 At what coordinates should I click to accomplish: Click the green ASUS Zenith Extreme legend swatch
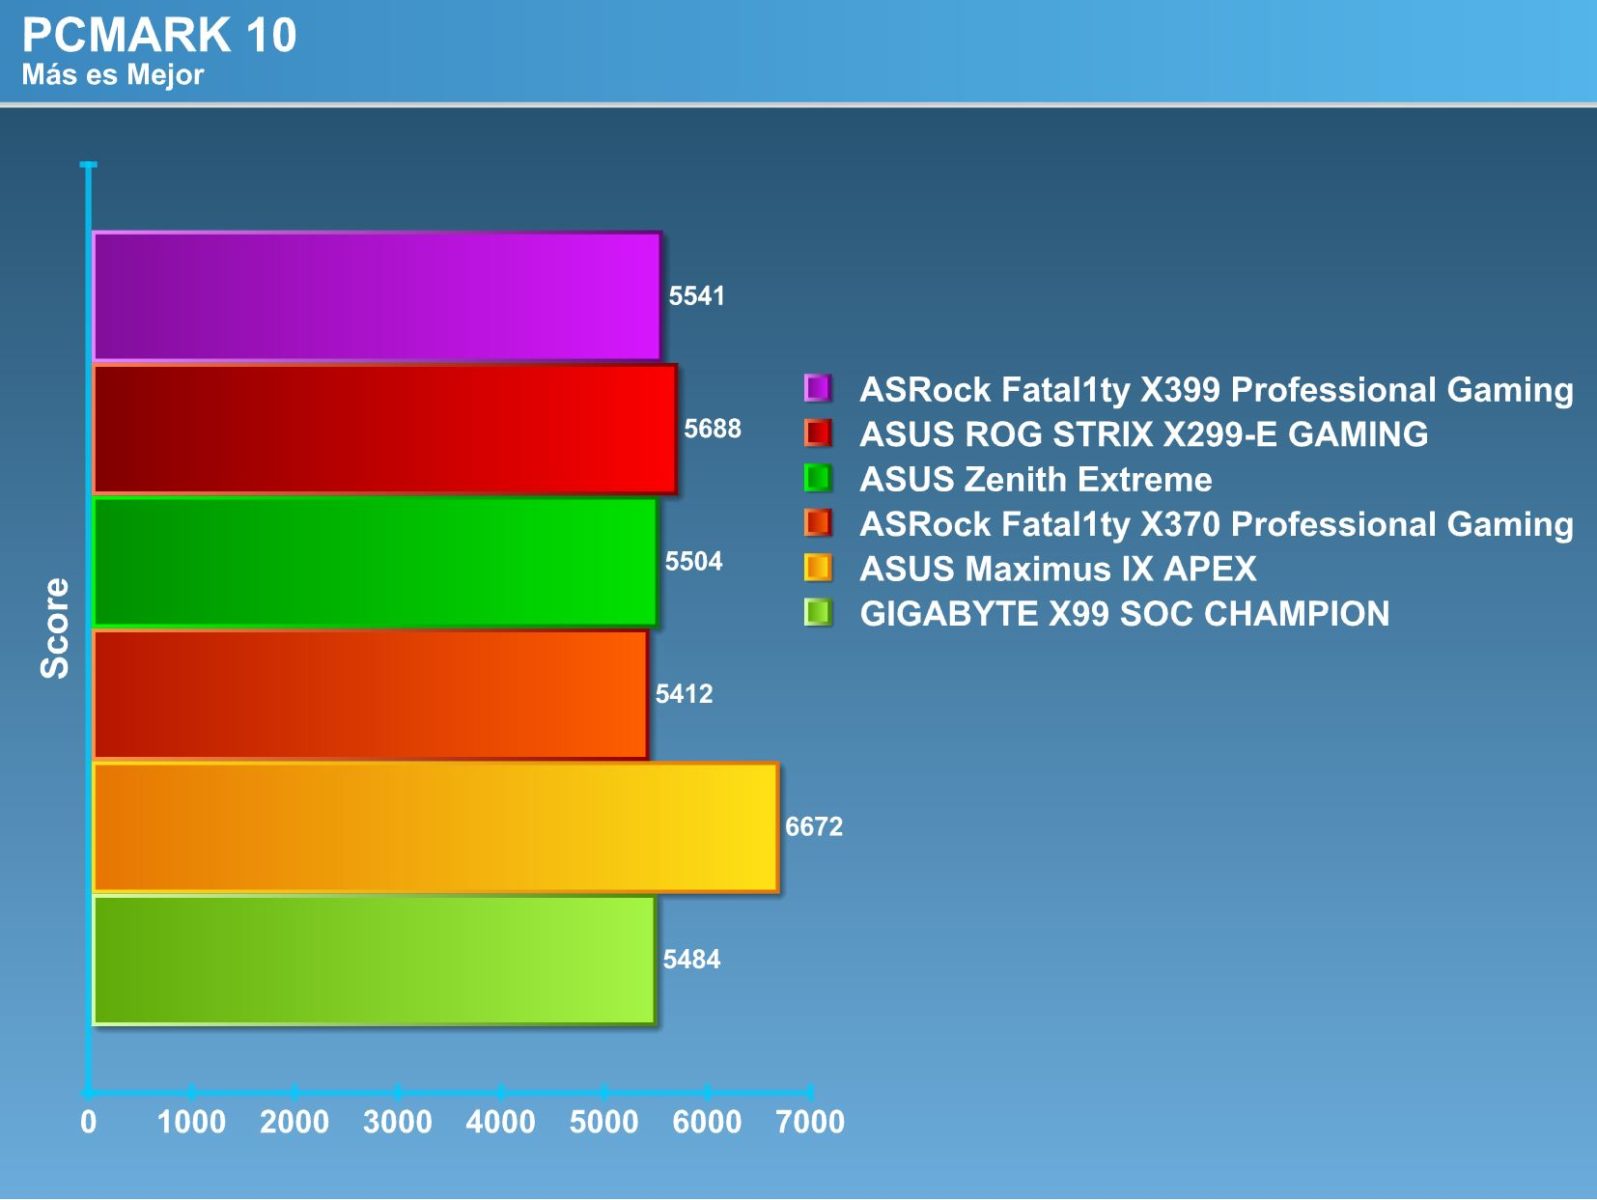[x=817, y=478]
